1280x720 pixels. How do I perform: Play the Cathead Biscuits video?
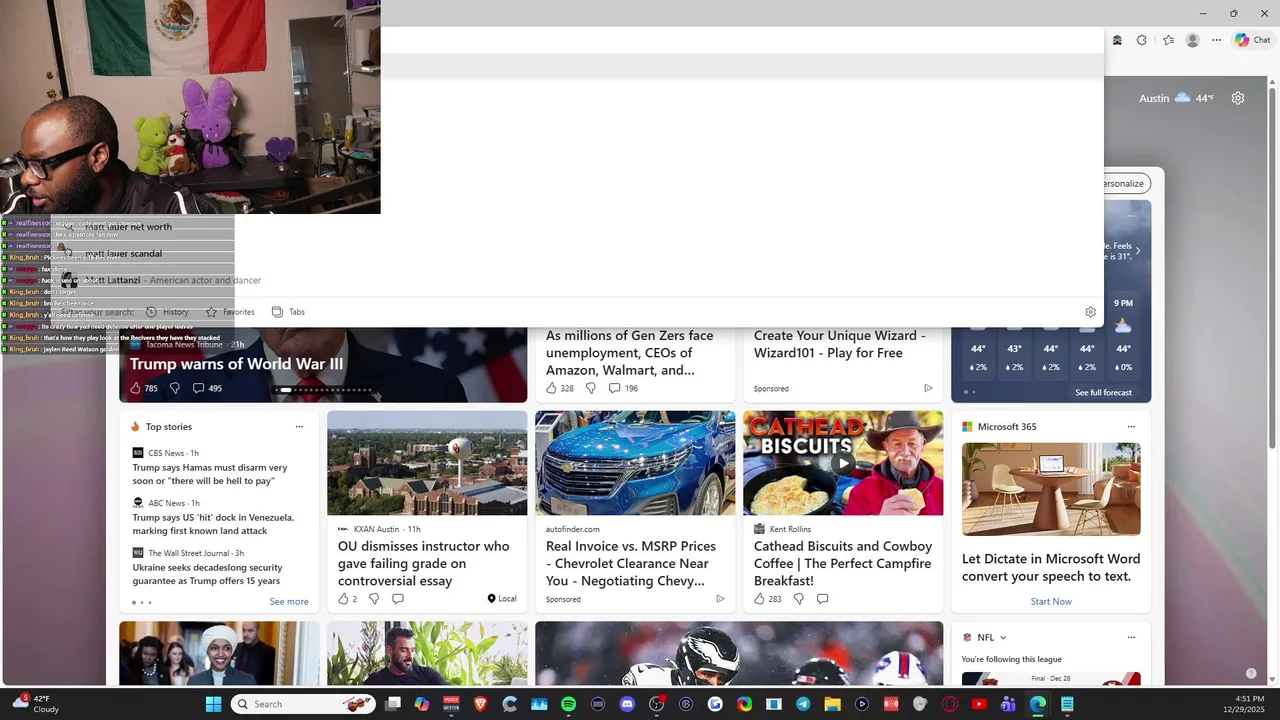point(843,463)
